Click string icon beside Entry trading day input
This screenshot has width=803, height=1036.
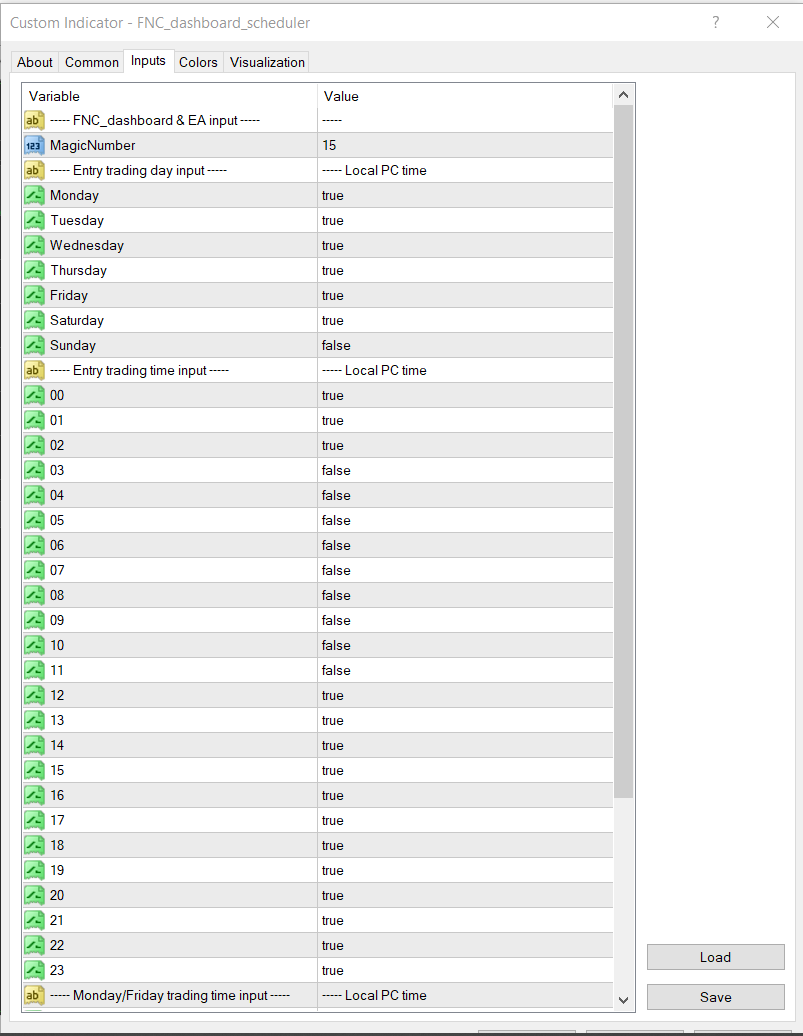pyautogui.click(x=34, y=170)
